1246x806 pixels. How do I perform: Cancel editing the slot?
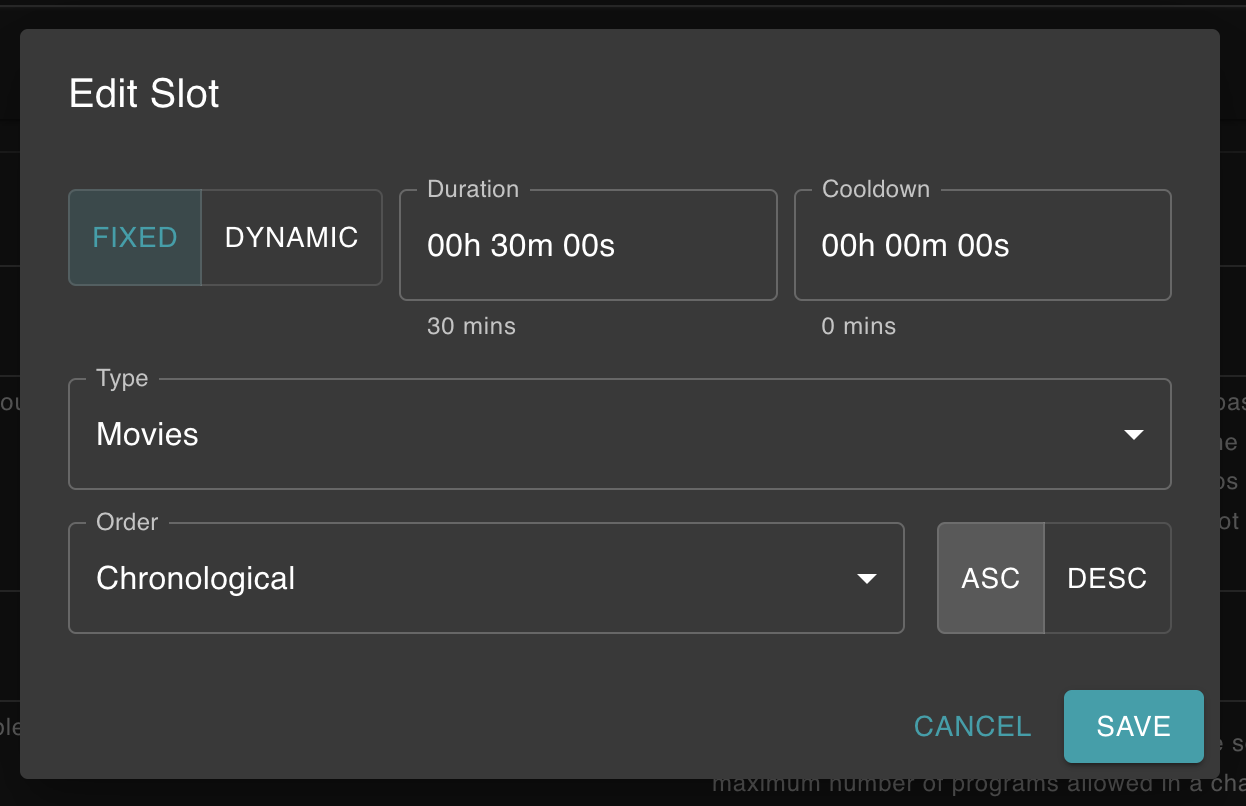tap(971, 726)
